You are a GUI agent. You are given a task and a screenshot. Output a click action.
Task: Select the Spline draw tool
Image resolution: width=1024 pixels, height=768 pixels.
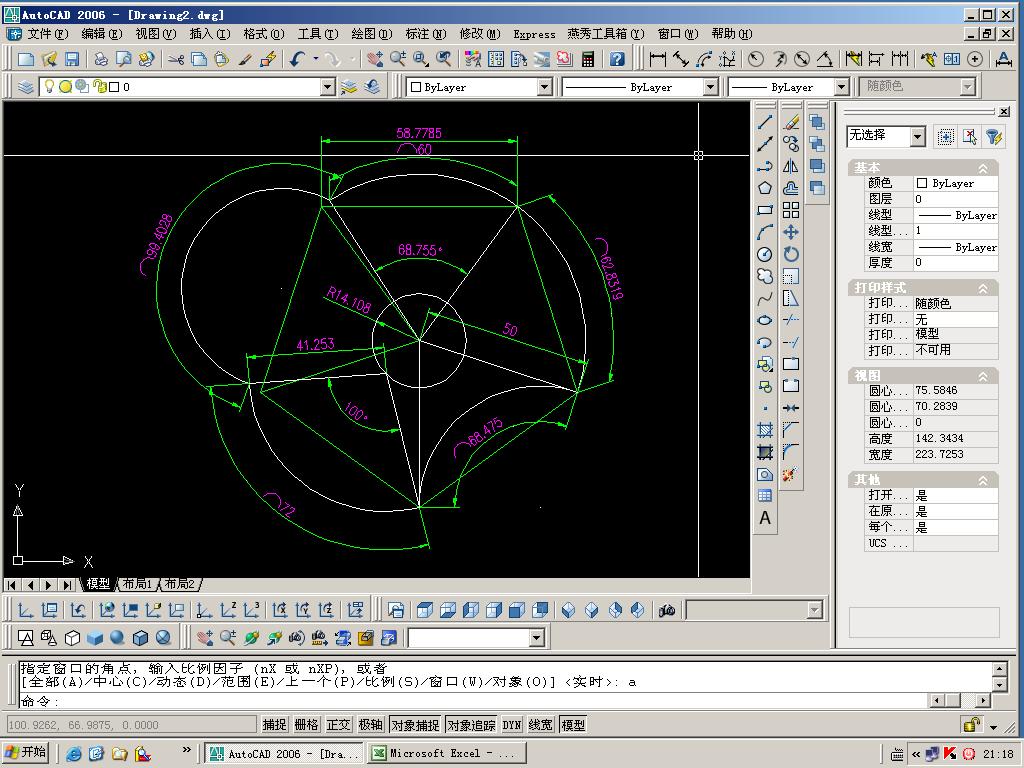[x=765, y=298]
